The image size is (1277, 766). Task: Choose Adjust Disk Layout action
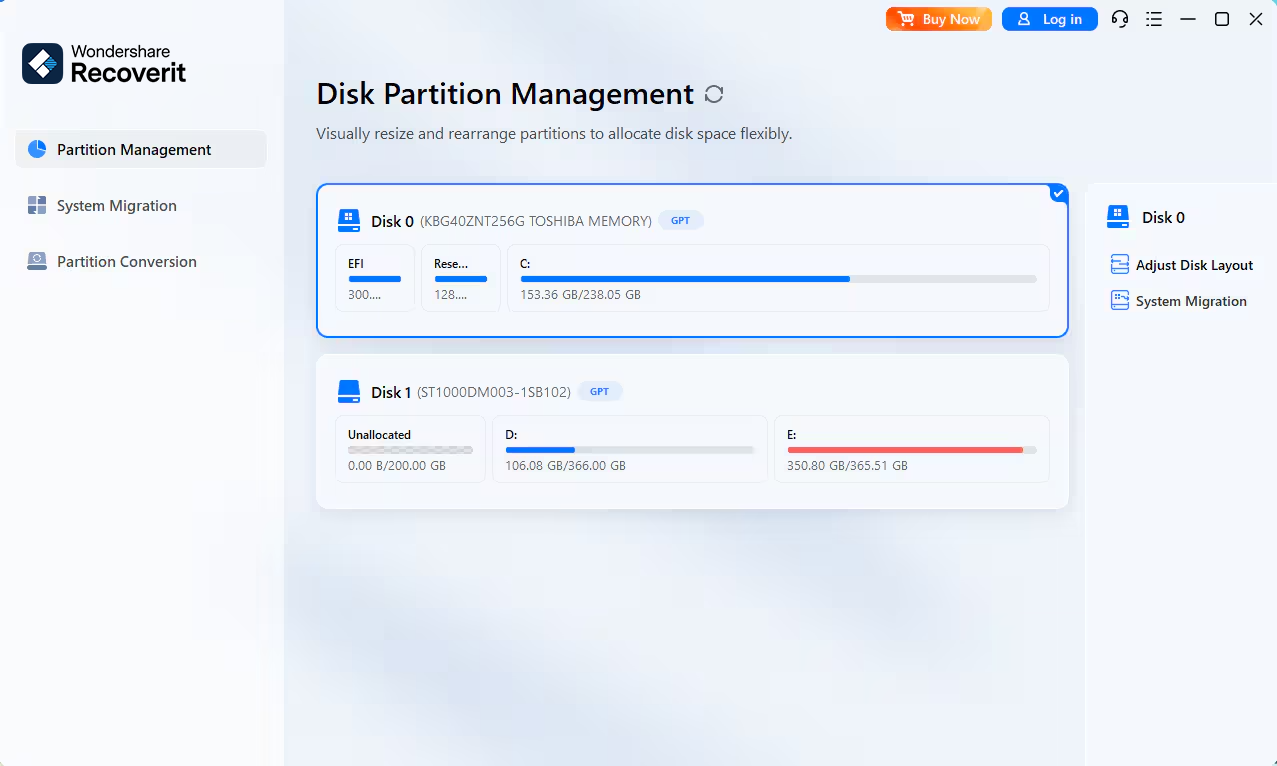1182,265
